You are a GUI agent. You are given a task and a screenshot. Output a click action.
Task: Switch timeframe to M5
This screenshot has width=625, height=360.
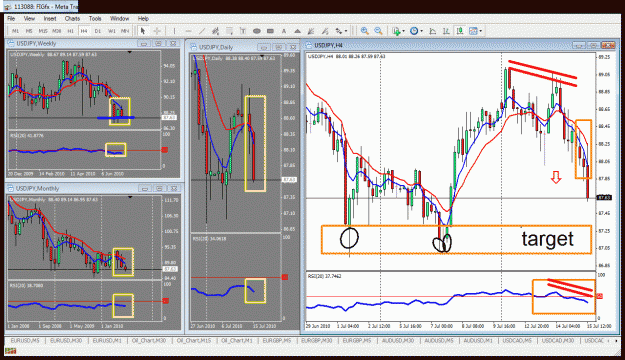click(x=29, y=31)
